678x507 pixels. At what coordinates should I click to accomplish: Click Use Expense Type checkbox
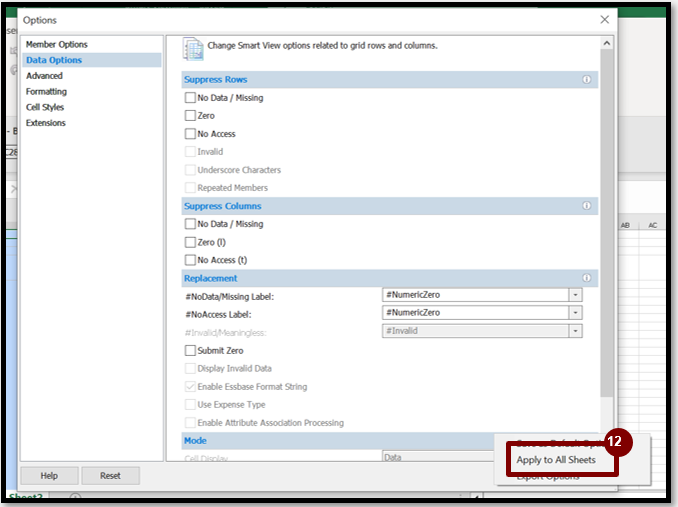(190, 405)
